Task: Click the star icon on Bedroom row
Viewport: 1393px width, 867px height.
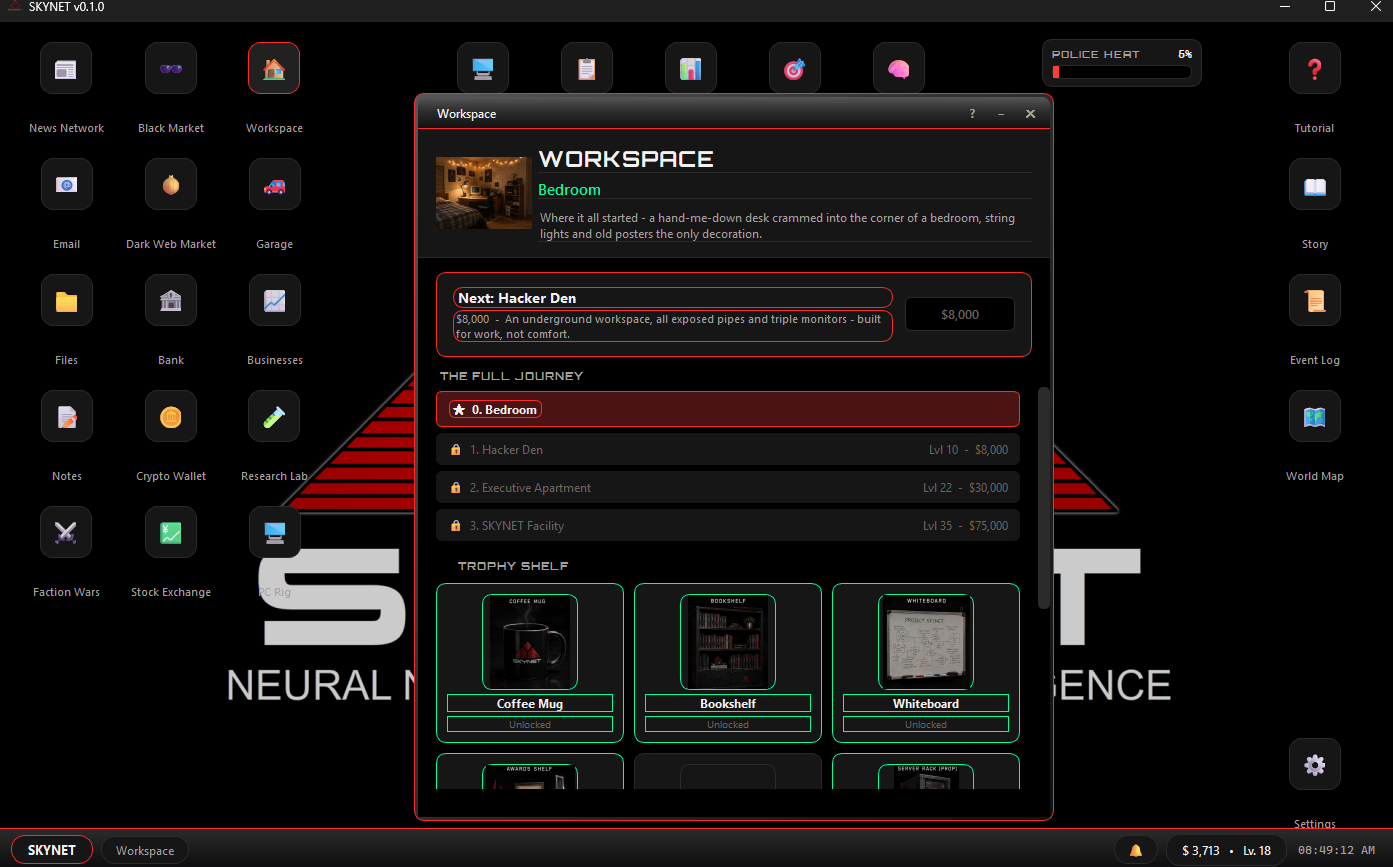Action: tap(459, 410)
